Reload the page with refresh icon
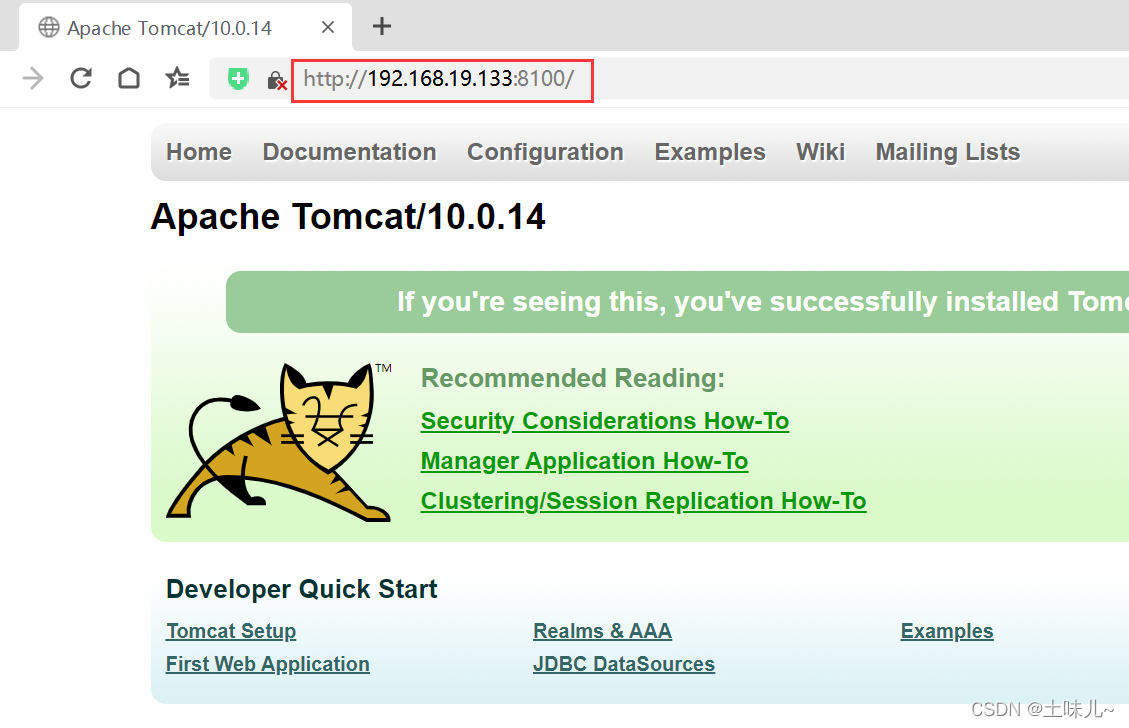This screenshot has height=728, width=1129. [x=81, y=78]
